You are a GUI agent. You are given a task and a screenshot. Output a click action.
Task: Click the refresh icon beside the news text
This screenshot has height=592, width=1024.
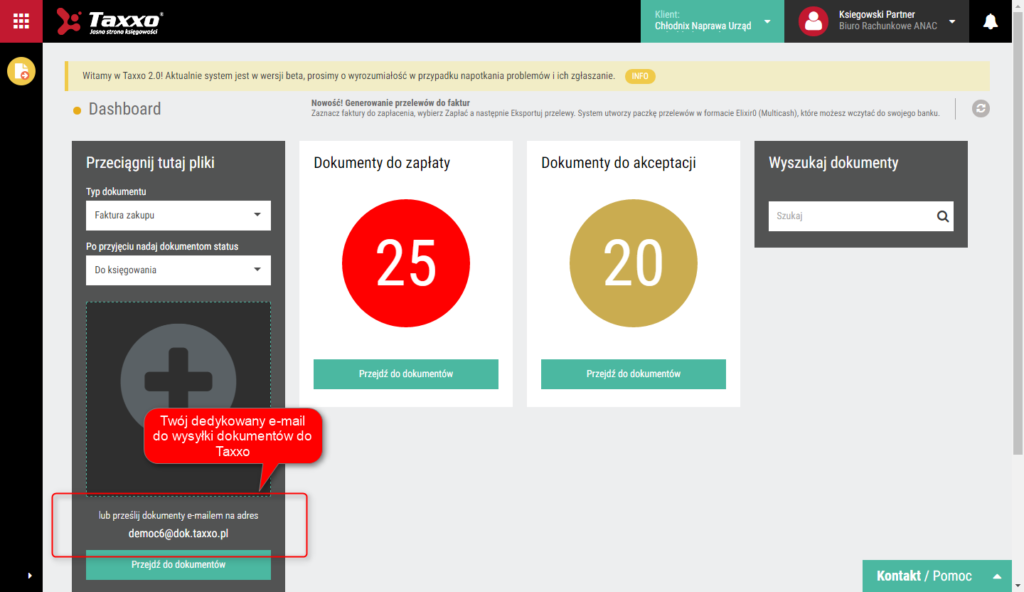[x=980, y=108]
